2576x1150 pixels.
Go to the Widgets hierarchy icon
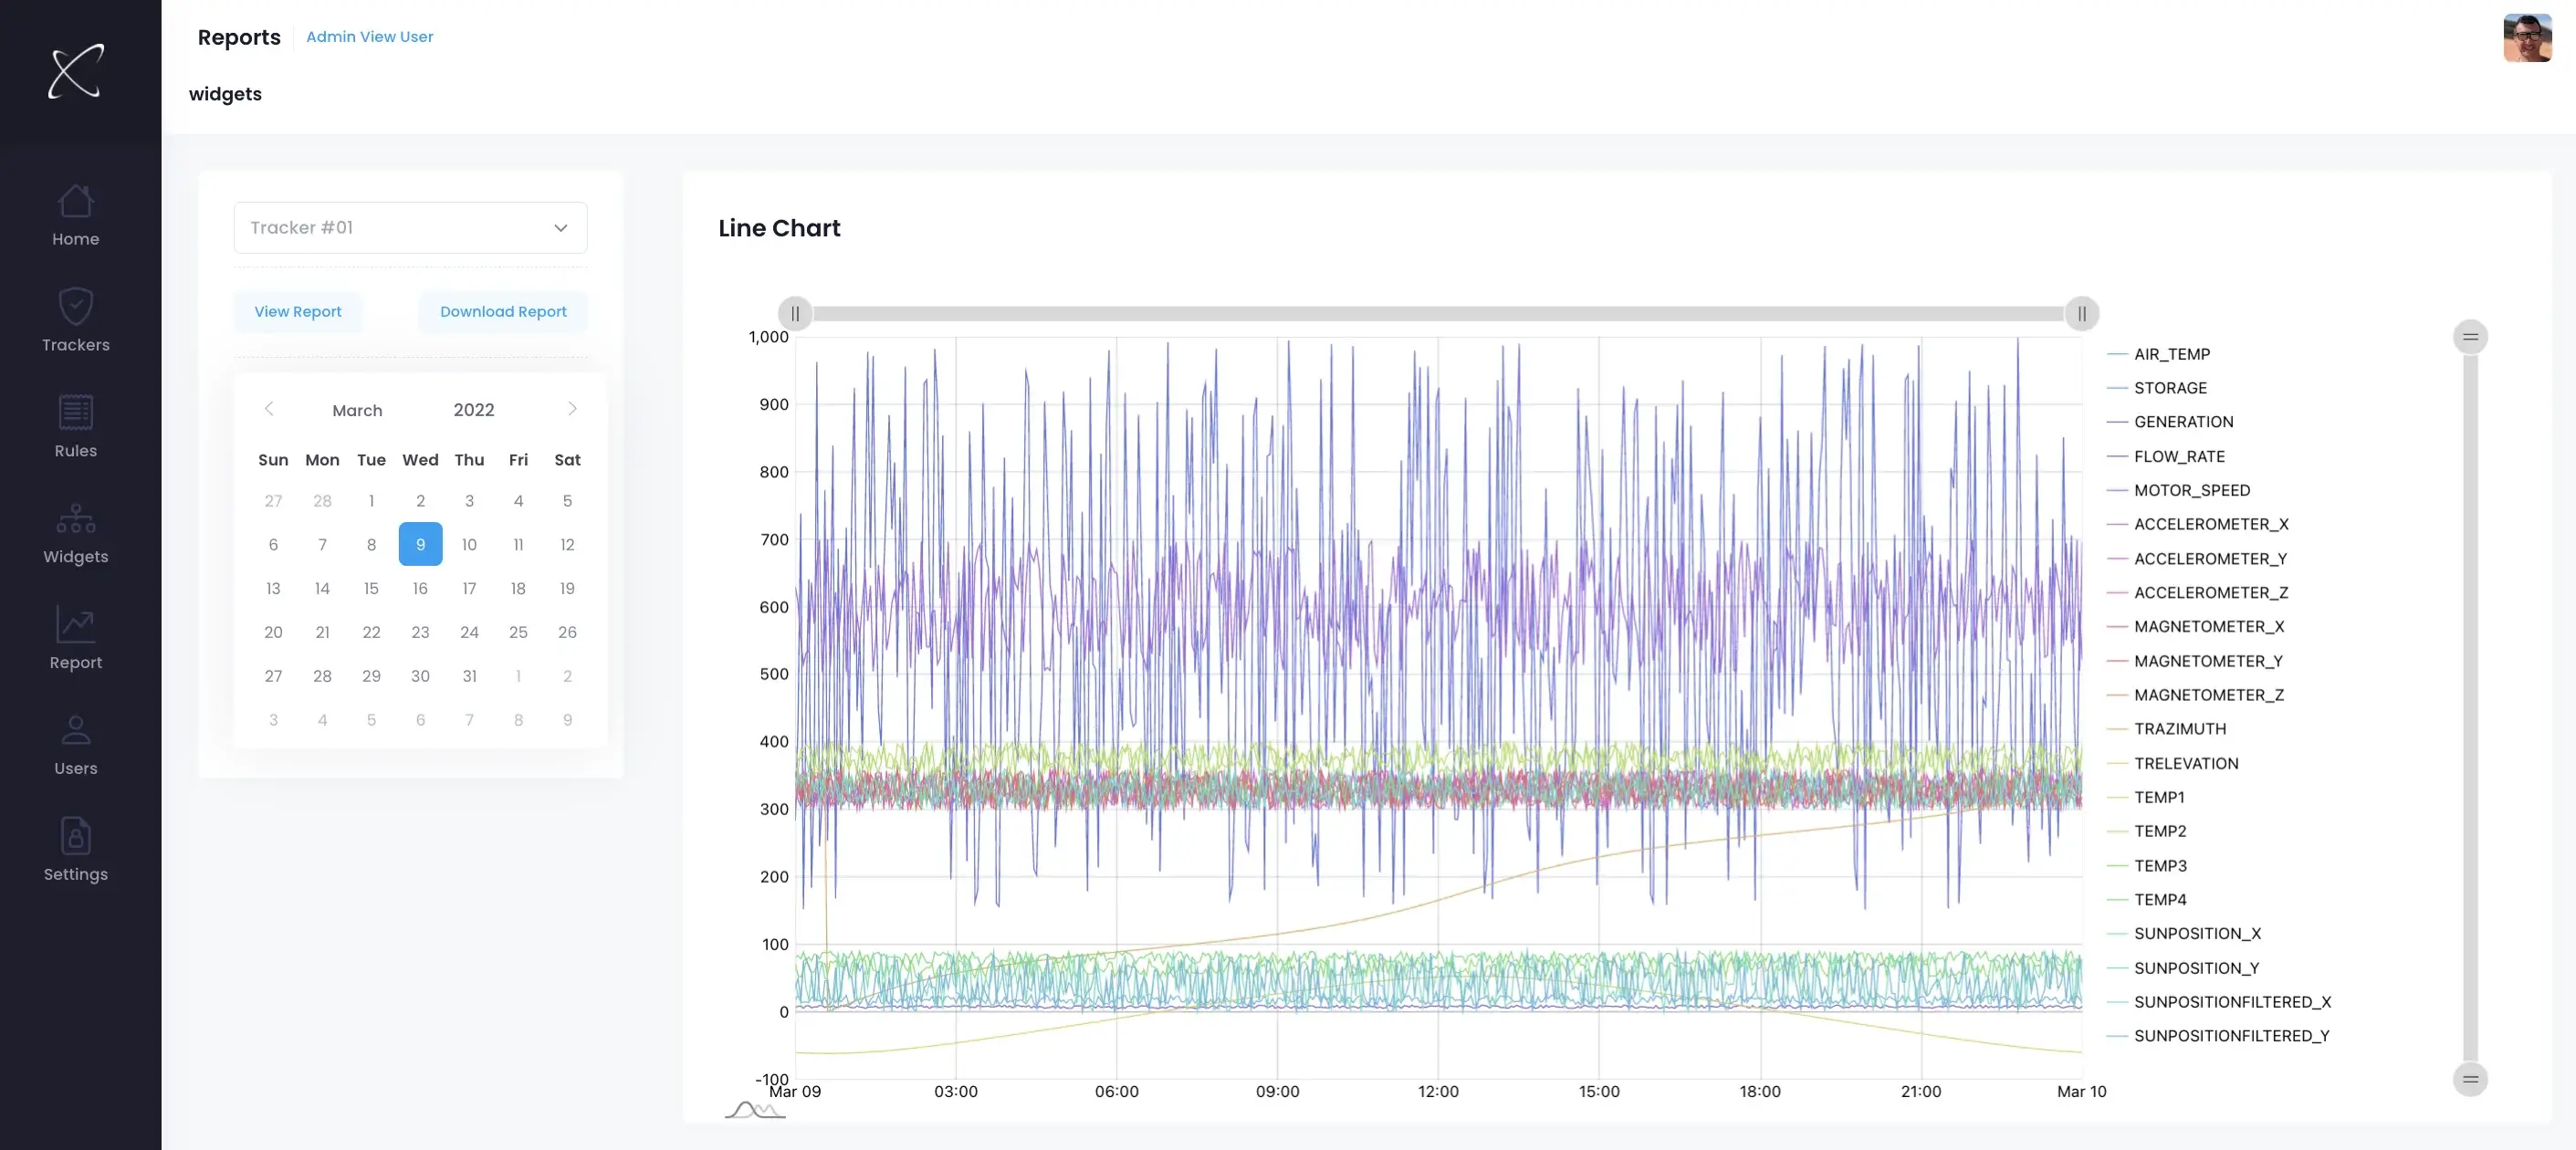click(x=76, y=518)
